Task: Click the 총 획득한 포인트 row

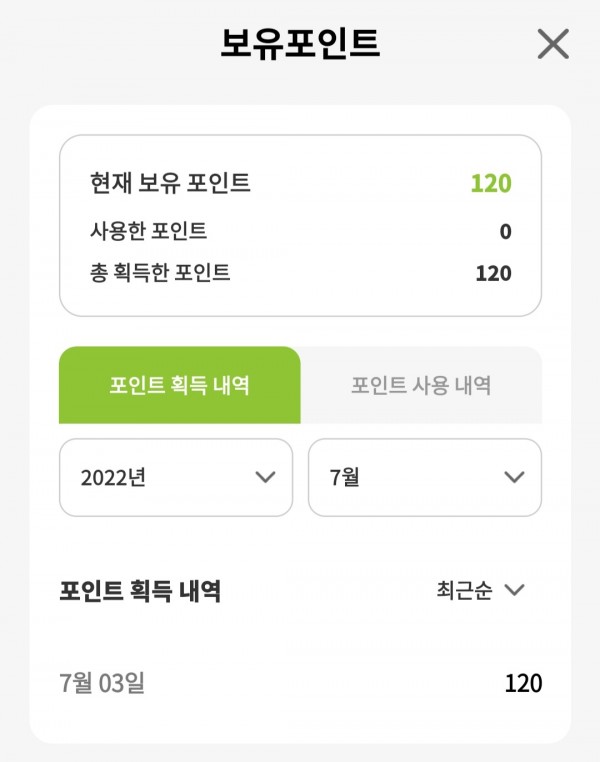Action: coord(300,273)
